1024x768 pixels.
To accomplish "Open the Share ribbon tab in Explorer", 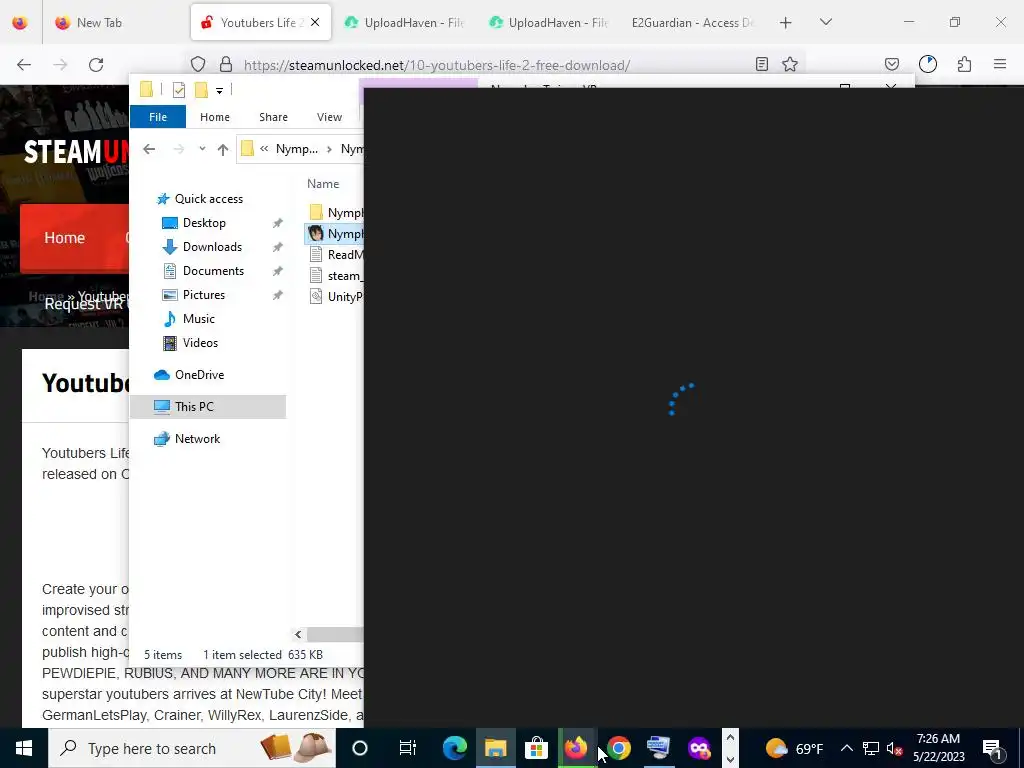I will [x=273, y=117].
